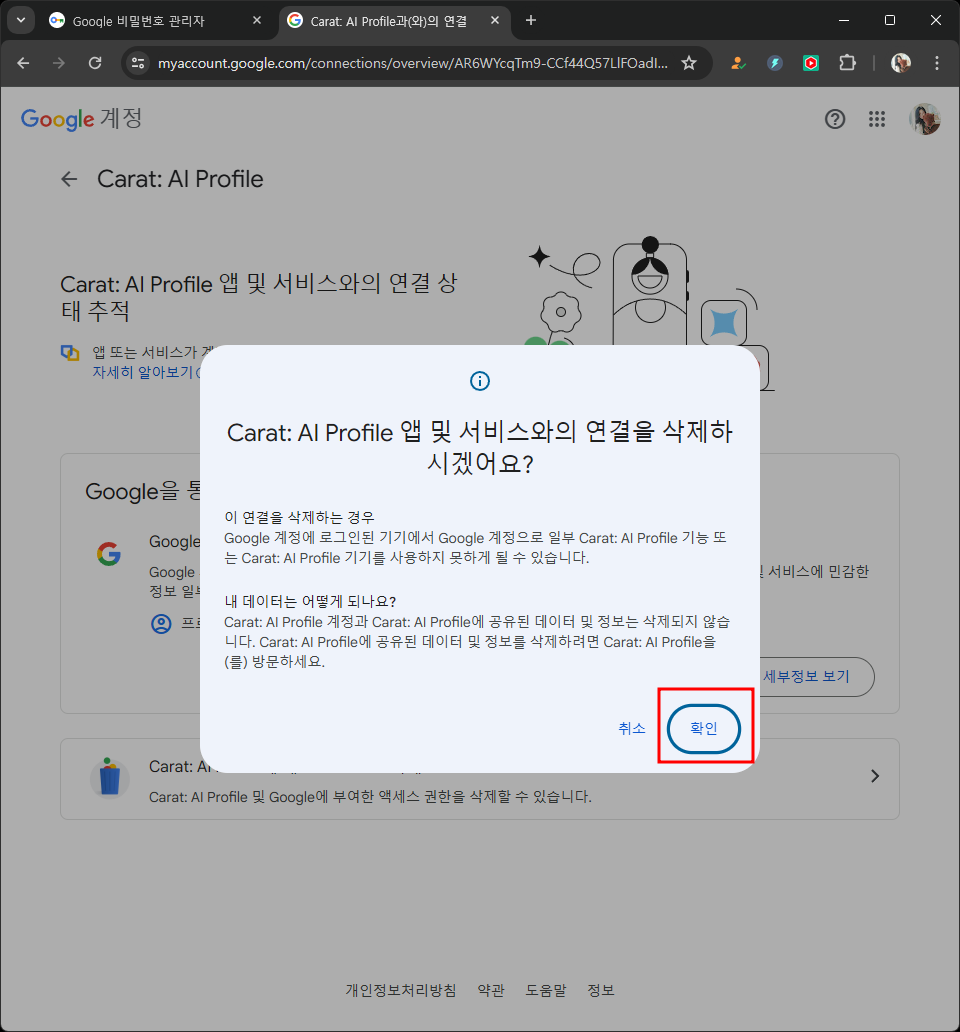The width and height of the screenshot is (960, 1032).
Task: Click the address bar URL
Action: [x=413, y=63]
